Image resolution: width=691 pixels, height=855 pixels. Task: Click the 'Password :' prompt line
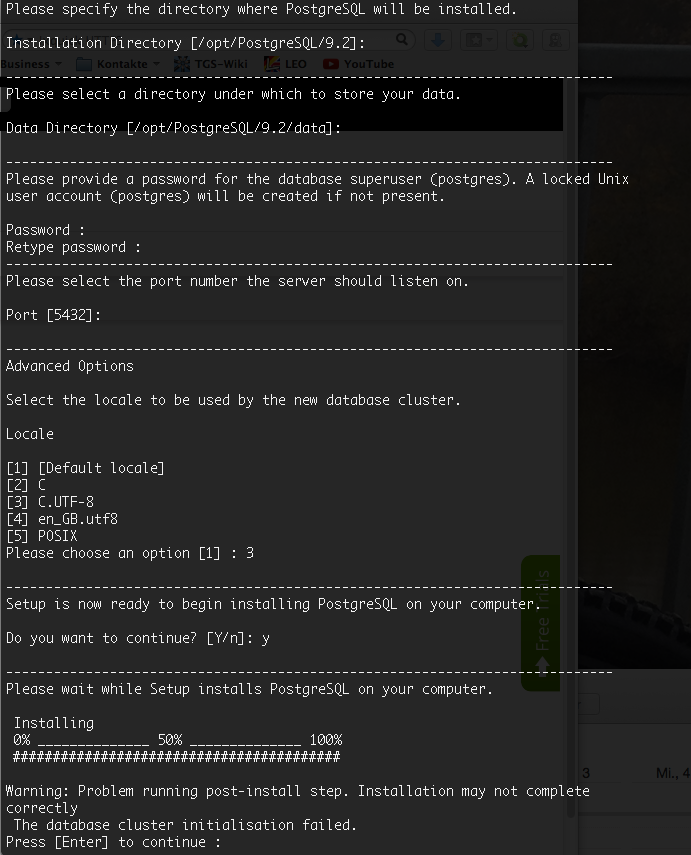[45, 230]
